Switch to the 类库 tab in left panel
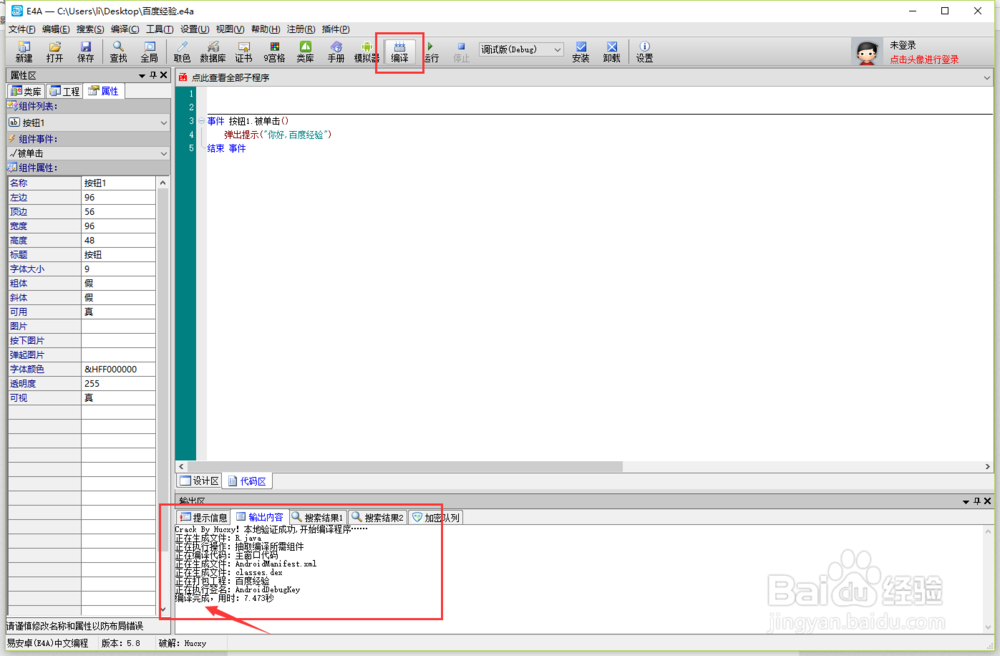The height and width of the screenshot is (656, 1000). 26,91
